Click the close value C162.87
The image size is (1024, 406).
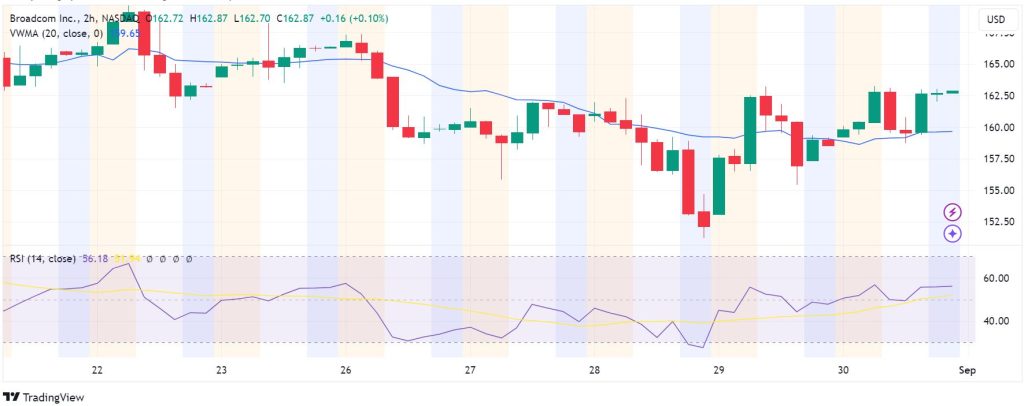(294, 19)
